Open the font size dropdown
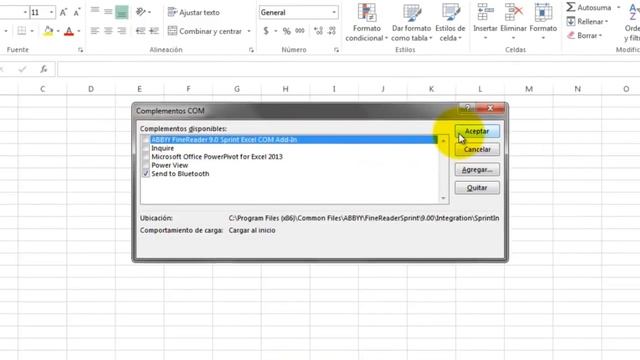 click(51, 13)
